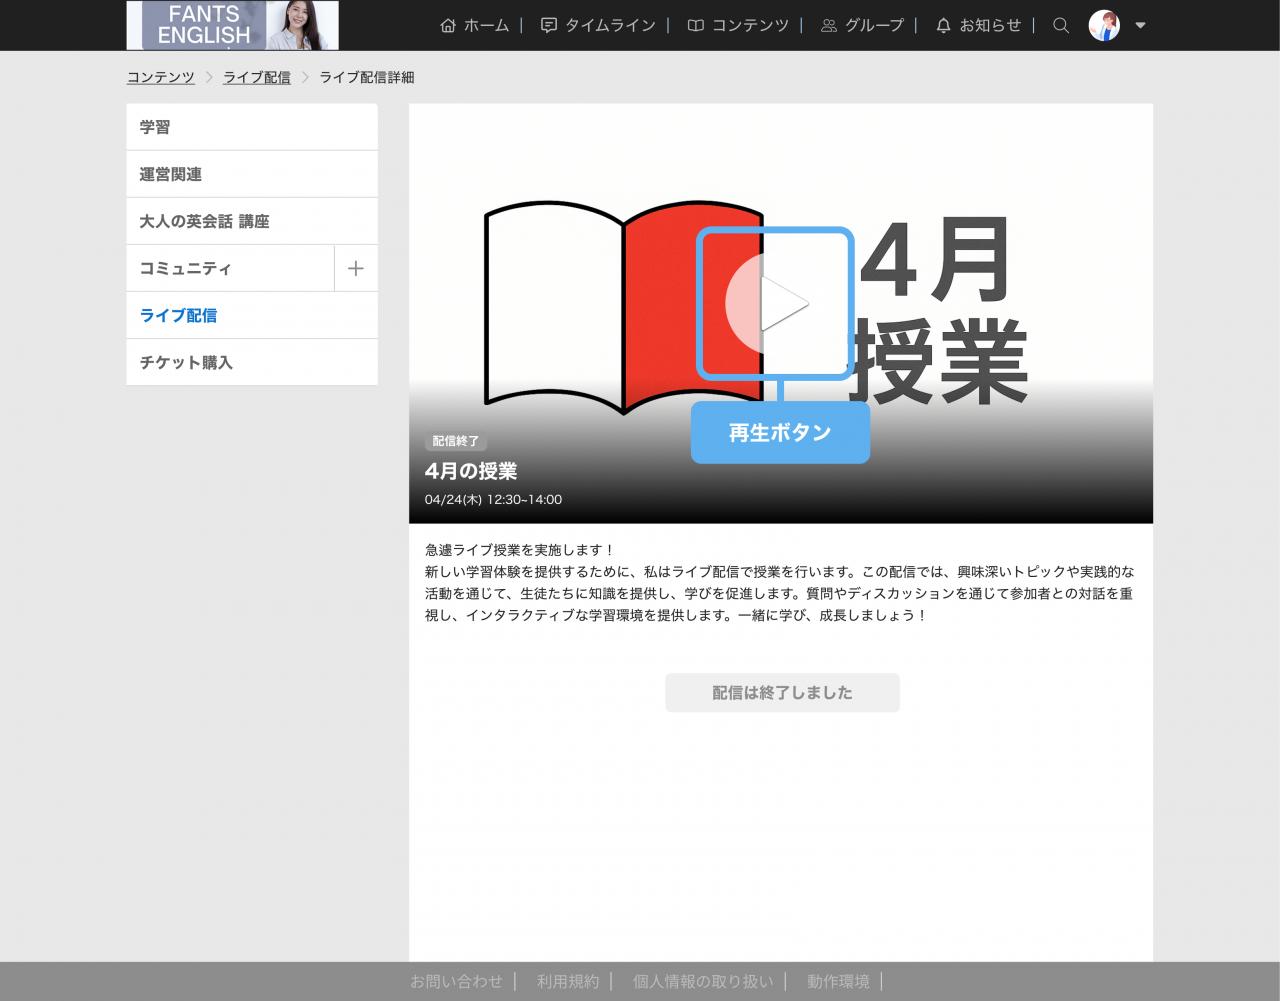Image resolution: width=1280 pixels, height=1001 pixels.
Task: Click the 配信終了 status badge
Action: tap(456, 441)
